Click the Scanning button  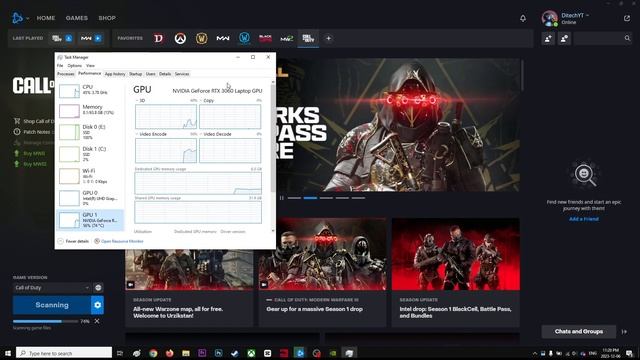point(52,305)
